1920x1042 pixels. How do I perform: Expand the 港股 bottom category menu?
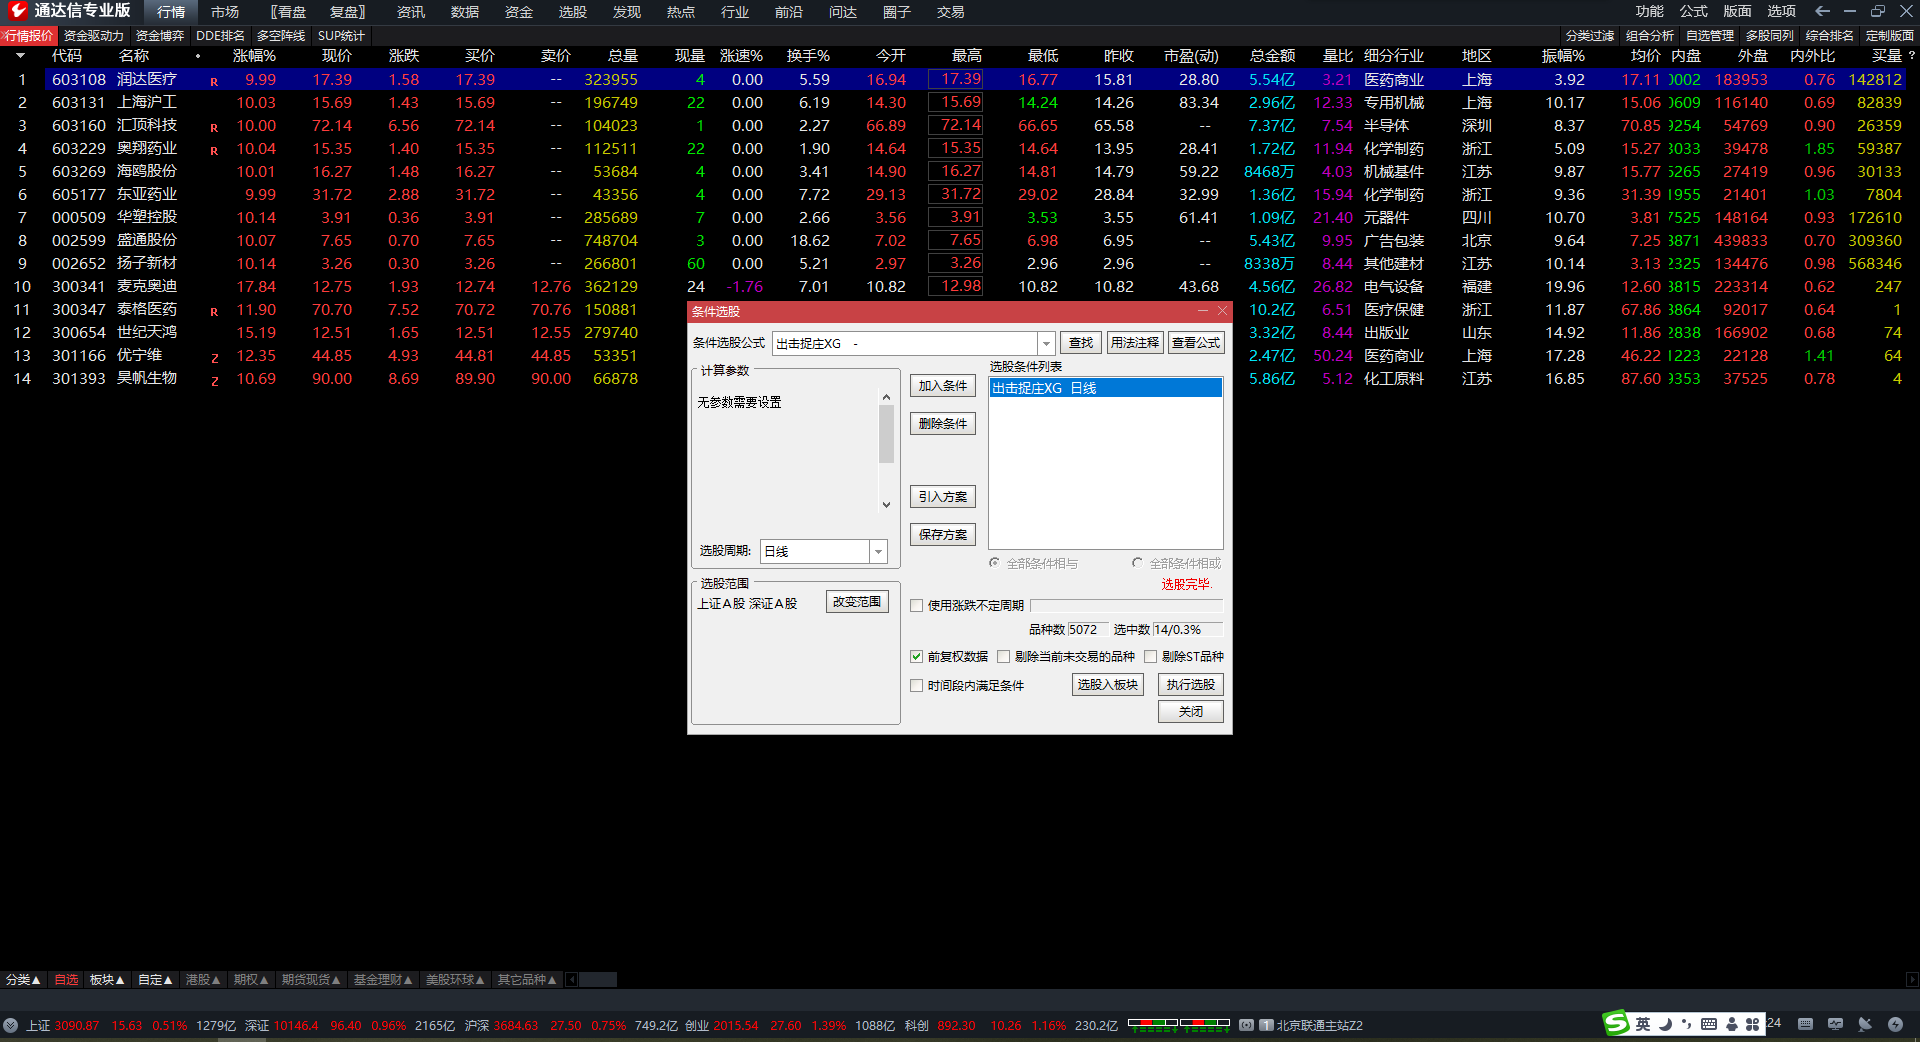203,980
